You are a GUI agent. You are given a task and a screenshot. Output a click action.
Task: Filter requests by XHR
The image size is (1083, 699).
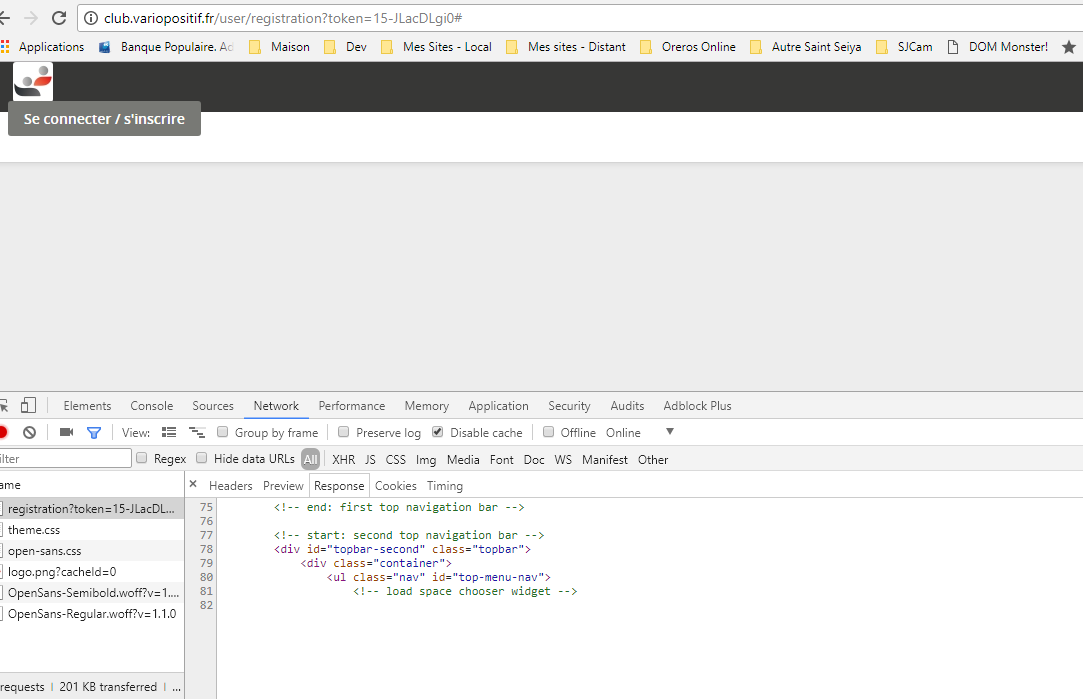(x=343, y=459)
